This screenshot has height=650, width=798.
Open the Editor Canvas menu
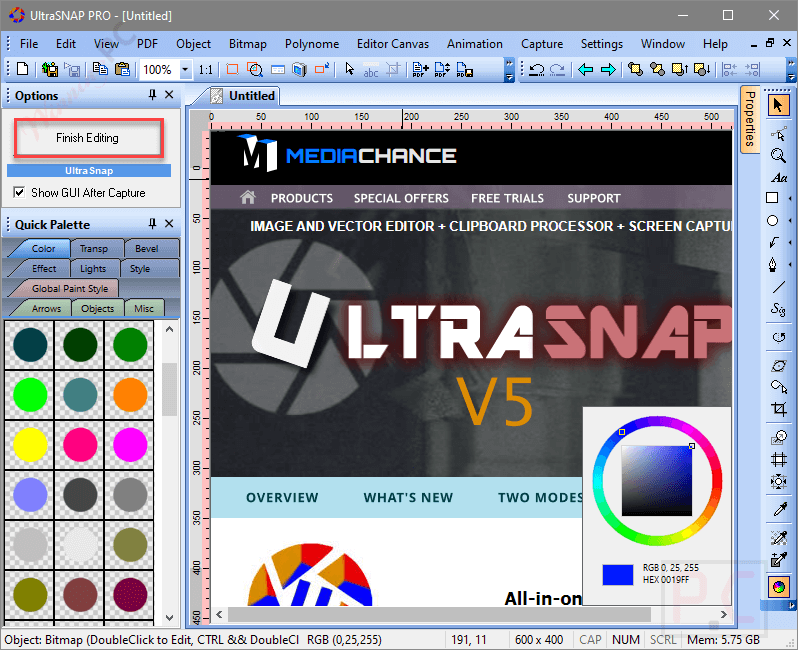[393, 44]
